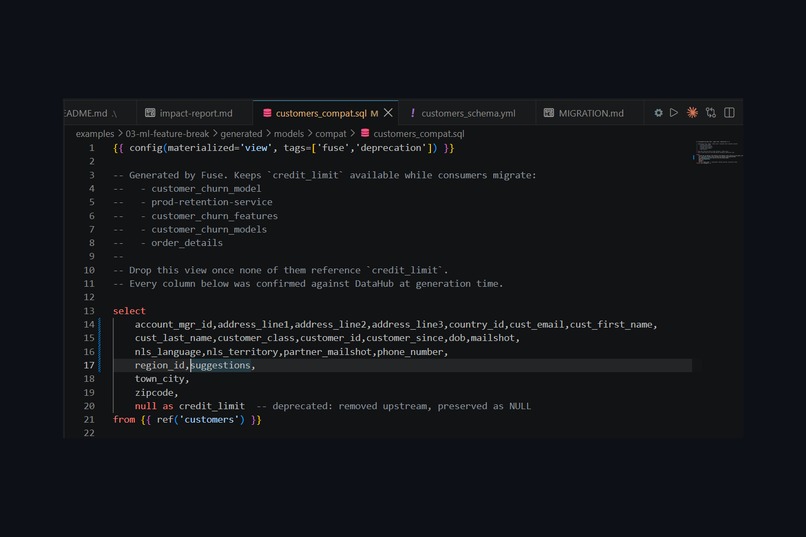Open the 'examples' breadcrumb
Viewport: 806px width, 537px height.
[95, 134]
